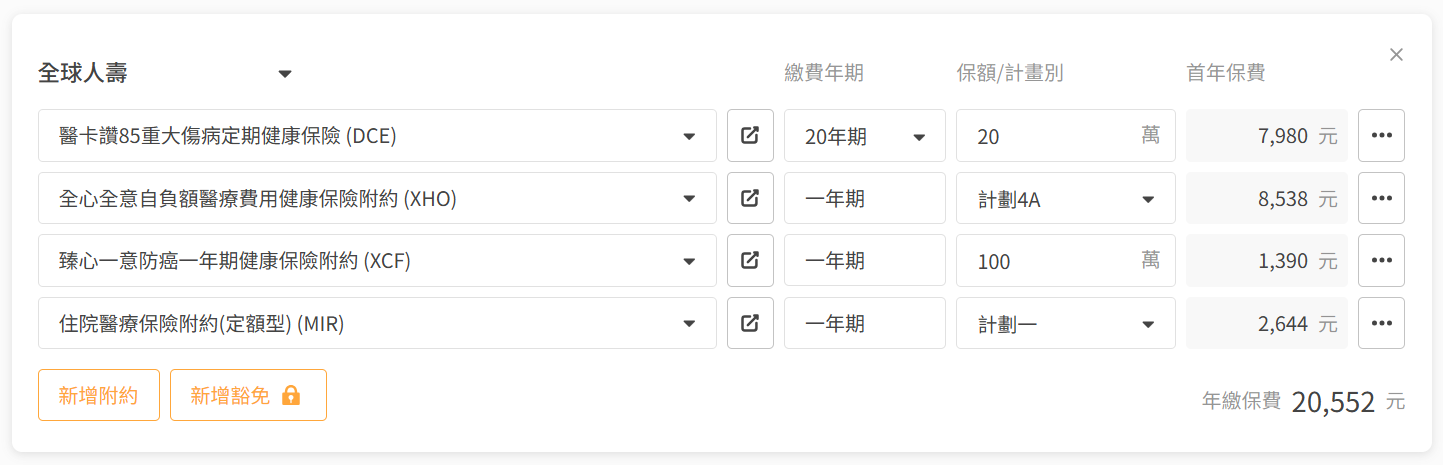The image size is (1443, 465).
Task: Open the 20年期 payment term dropdown
Action: click(864, 136)
